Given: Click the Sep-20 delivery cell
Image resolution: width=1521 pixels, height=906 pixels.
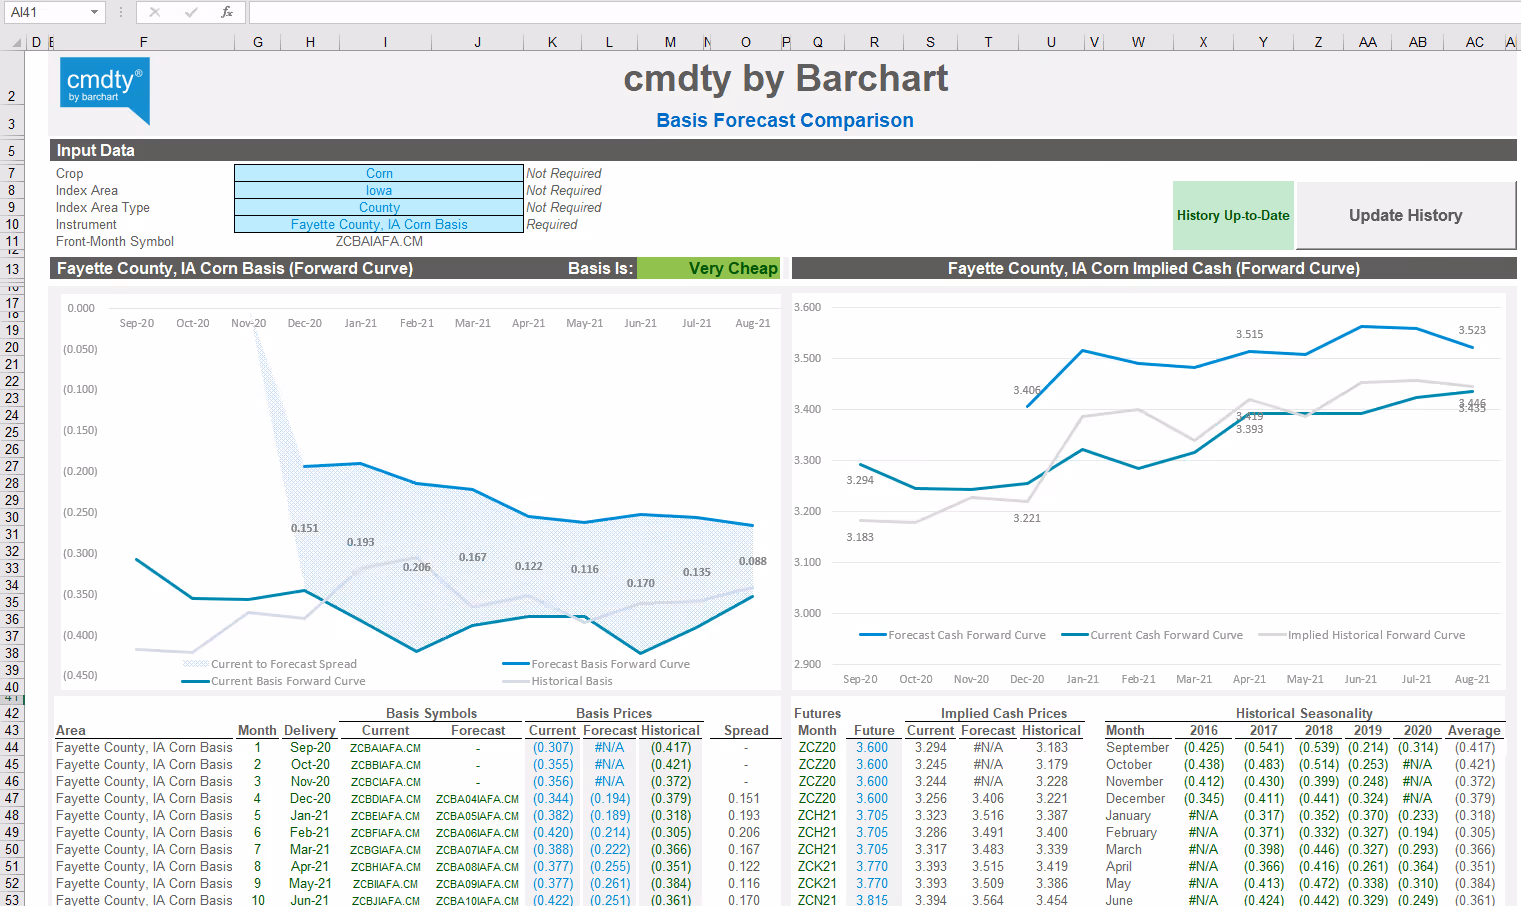Looking at the screenshot, I should tap(310, 747).
